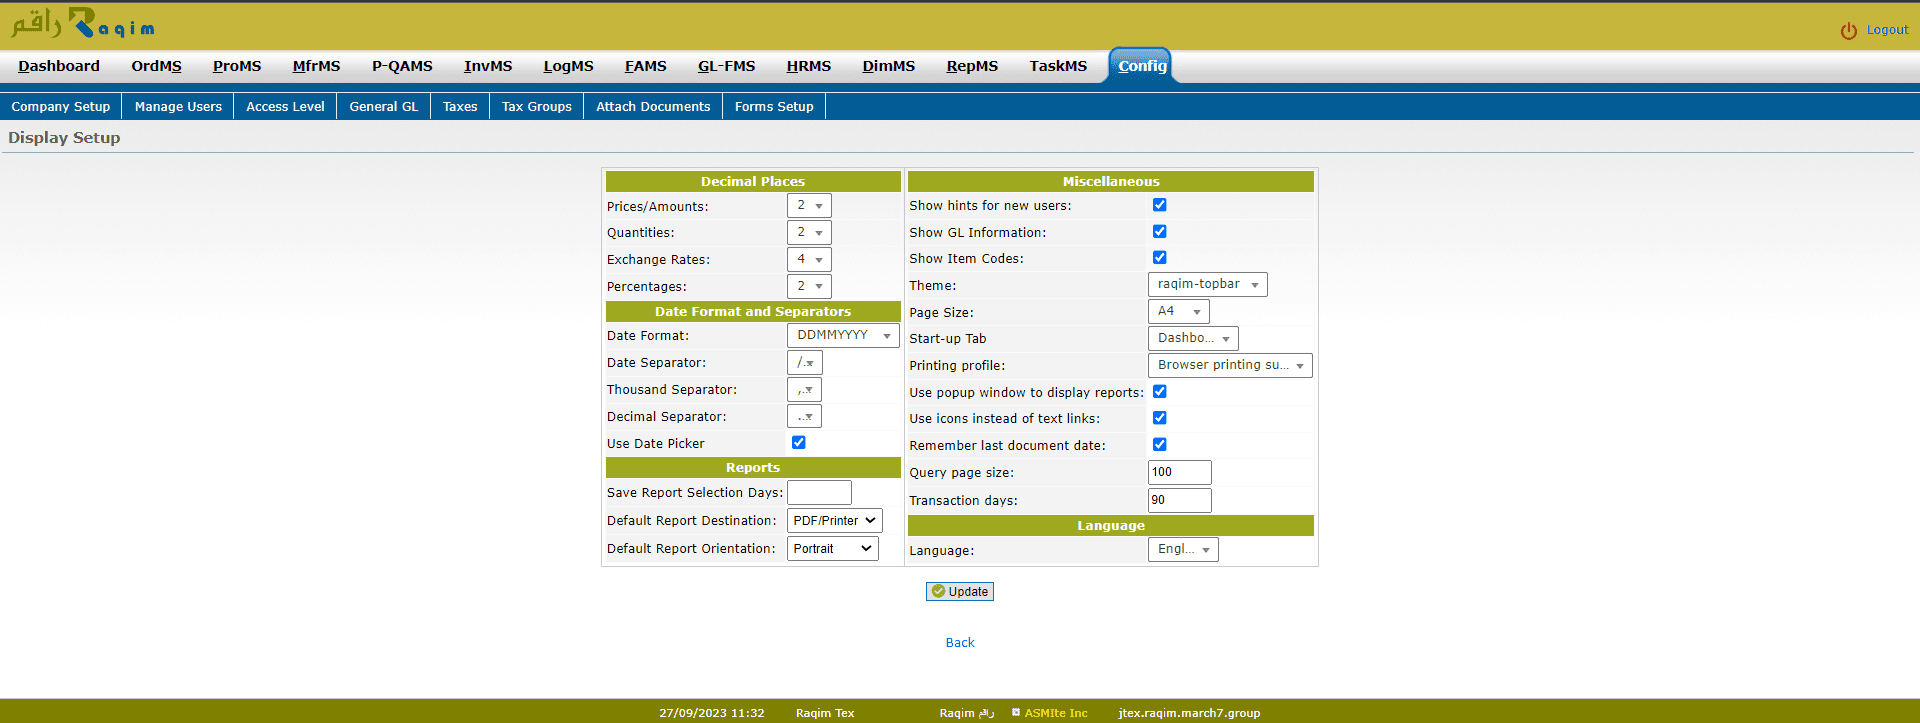Open Default Report Orientation dropdown
1920x723 pixels.
click(833, 549)
